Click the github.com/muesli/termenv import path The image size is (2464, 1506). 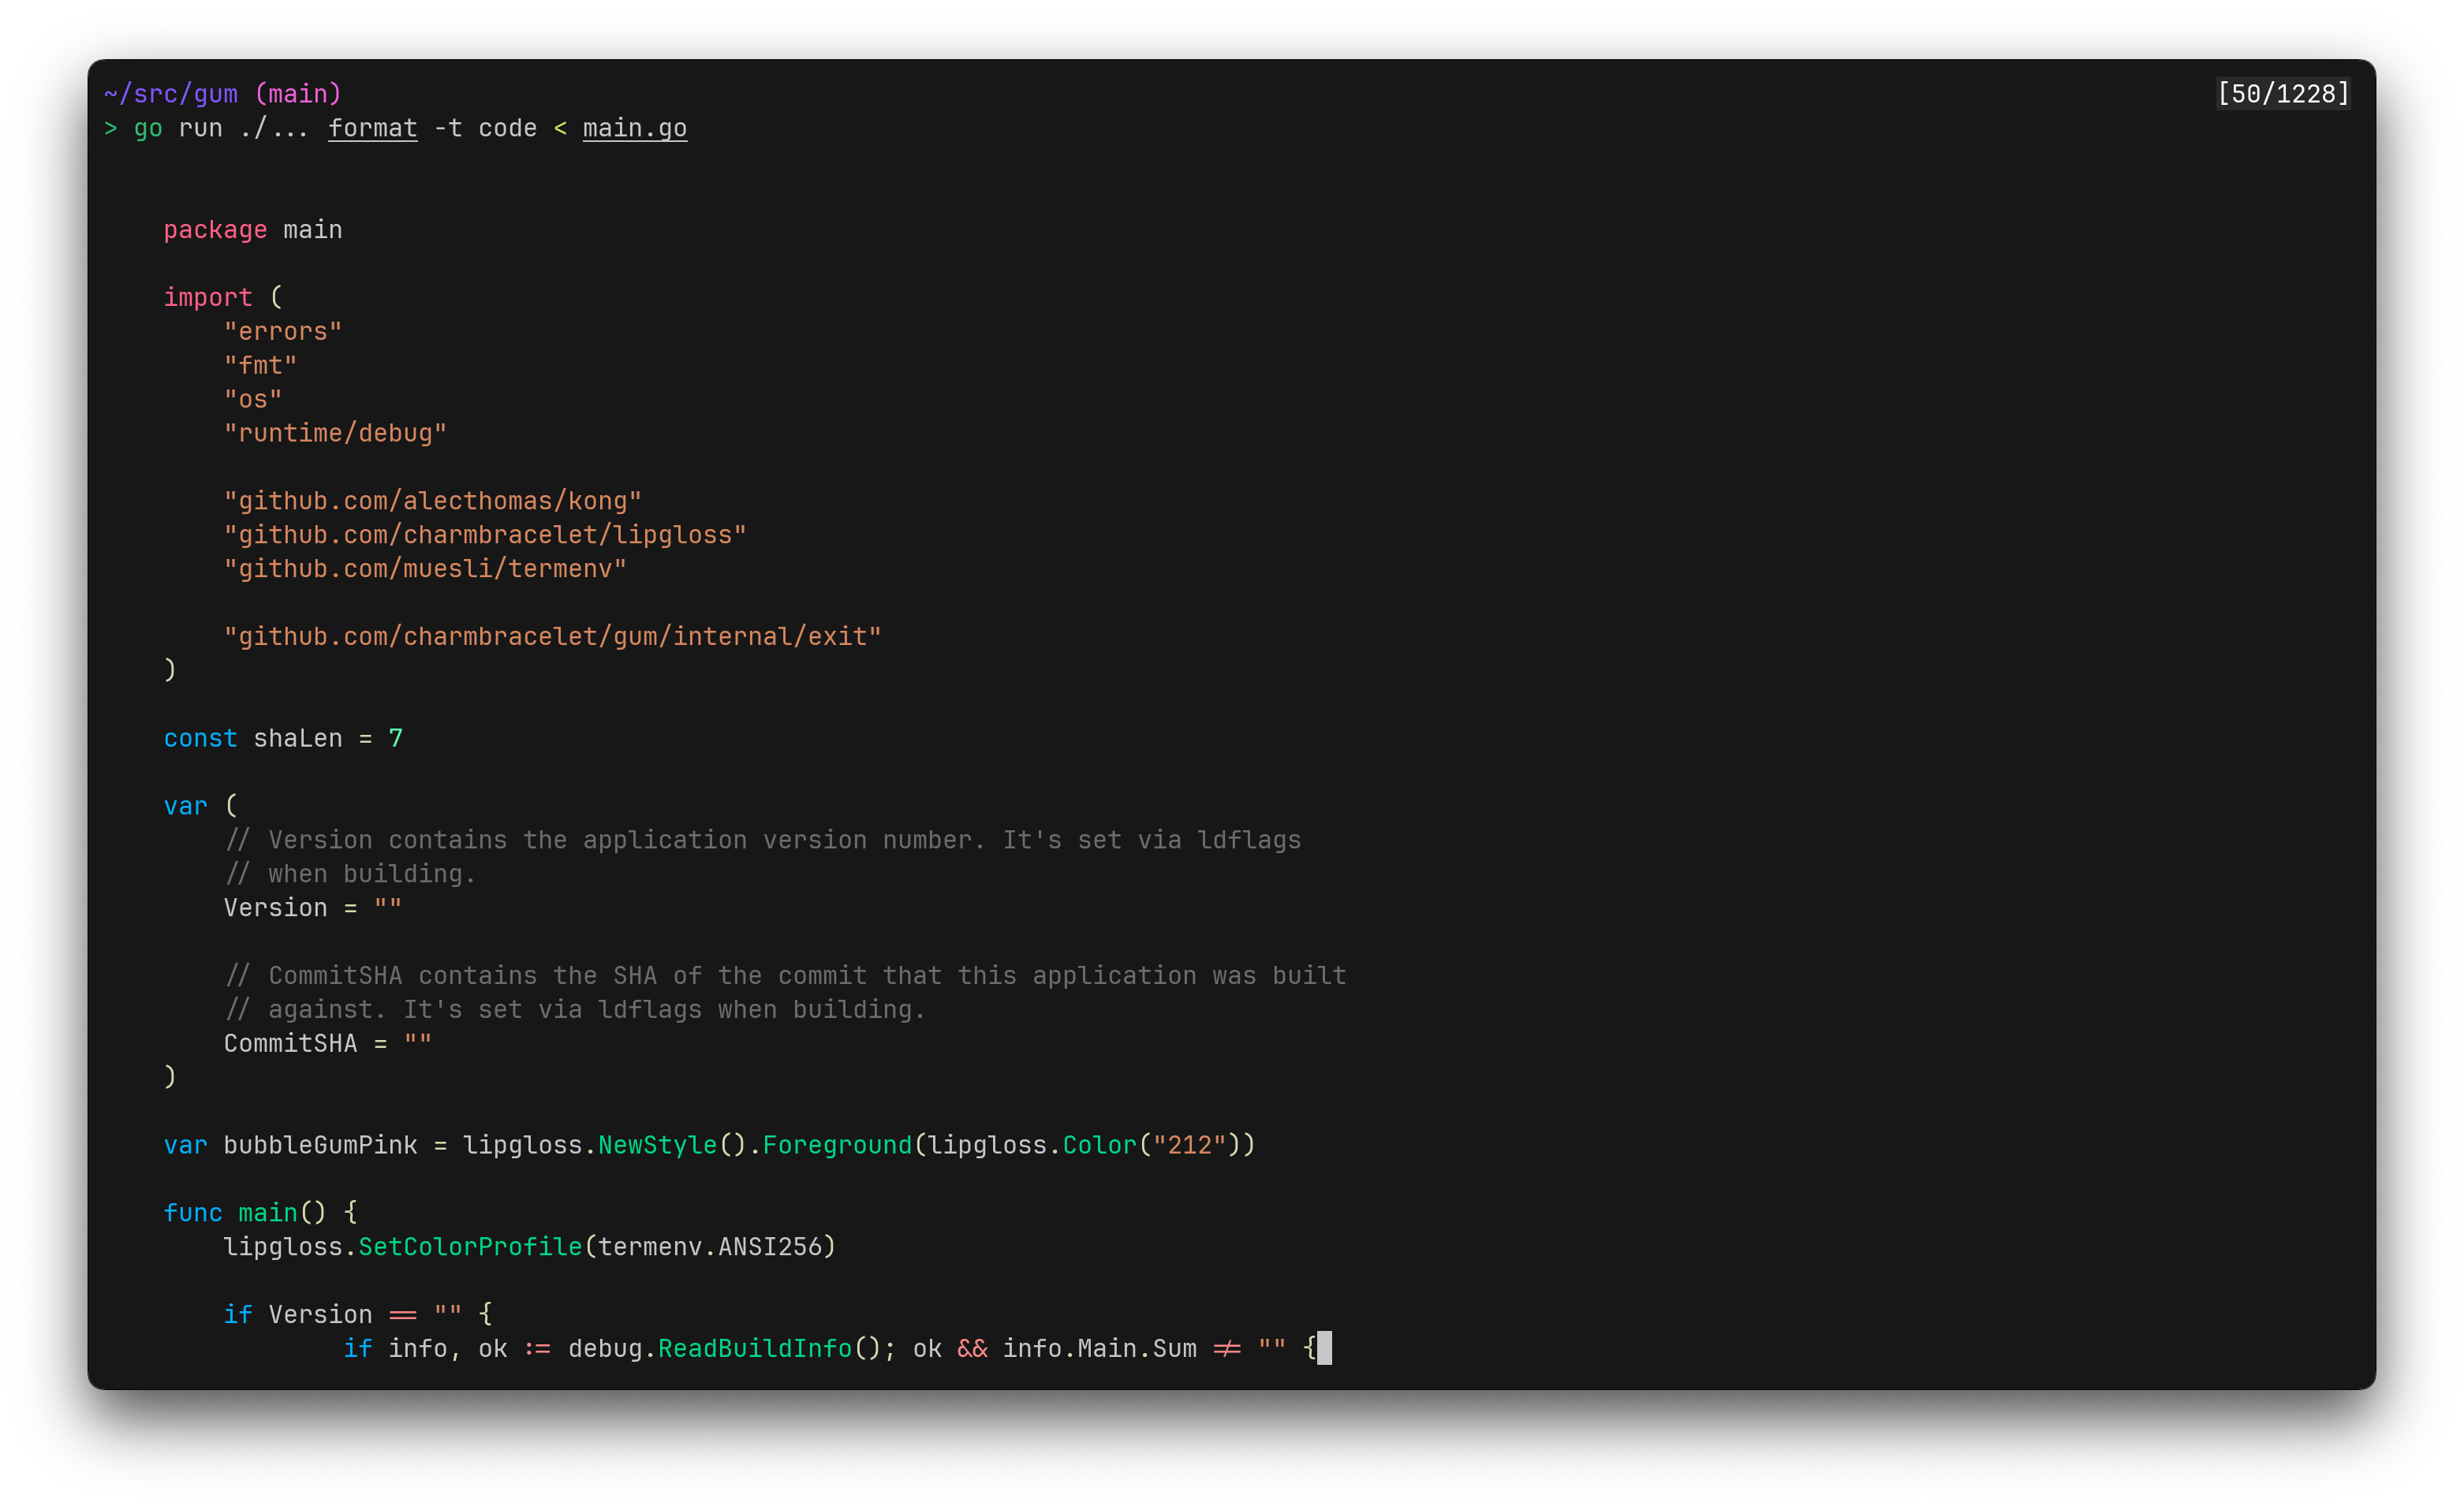(424, 568)
